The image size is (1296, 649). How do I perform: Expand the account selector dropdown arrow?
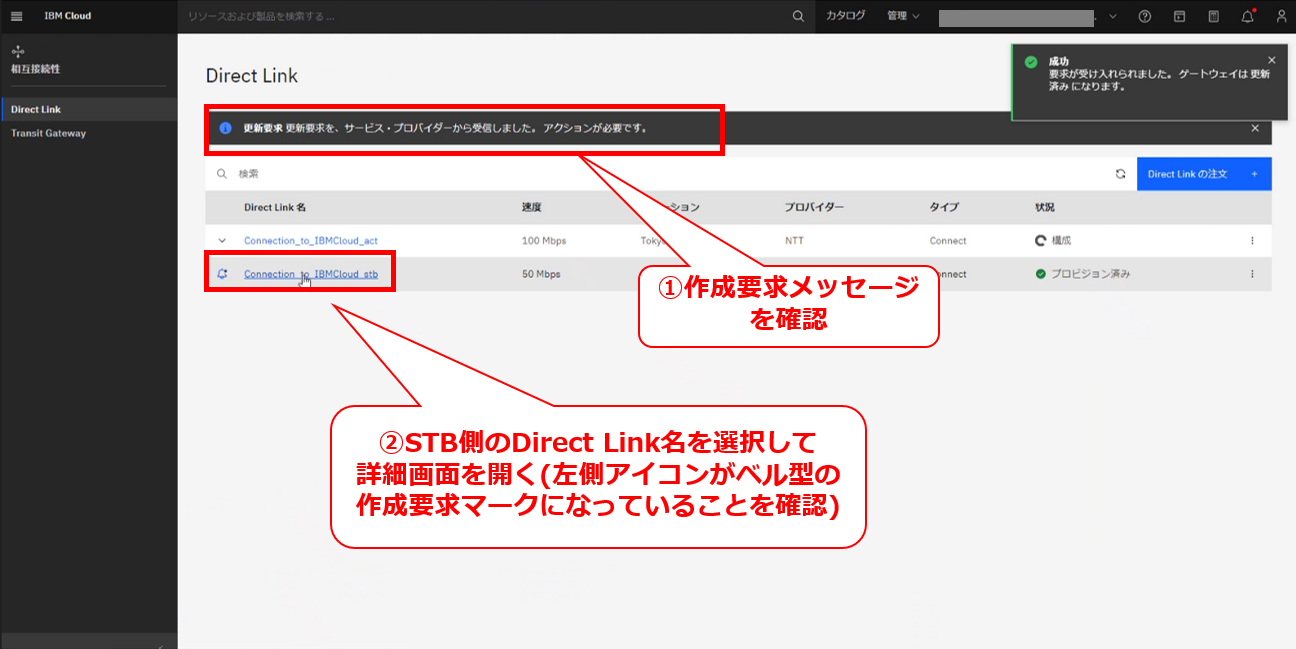pyautogui.click(x=1113, y=17)
